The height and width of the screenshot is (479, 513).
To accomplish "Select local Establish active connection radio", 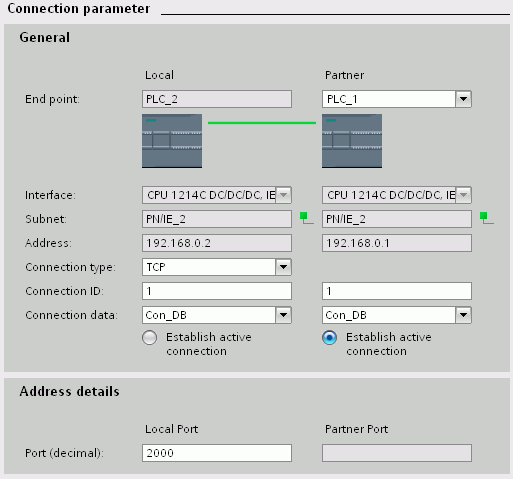I will point(149,338).
